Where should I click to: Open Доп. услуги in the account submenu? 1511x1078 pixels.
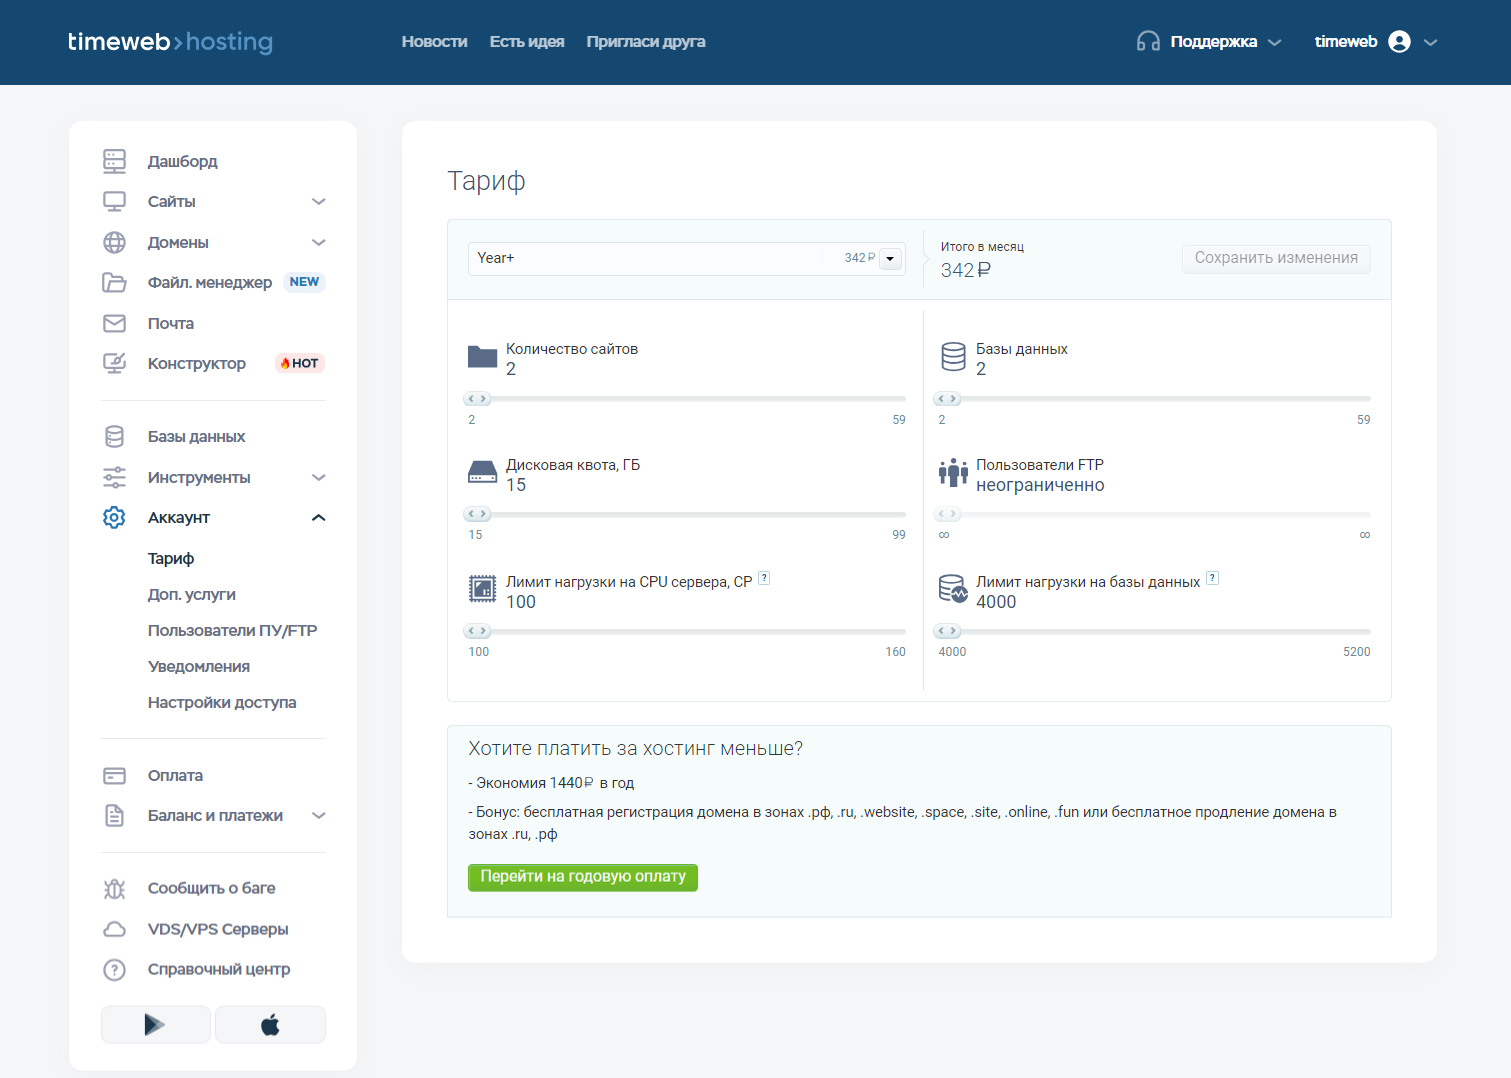pos(192,595)
